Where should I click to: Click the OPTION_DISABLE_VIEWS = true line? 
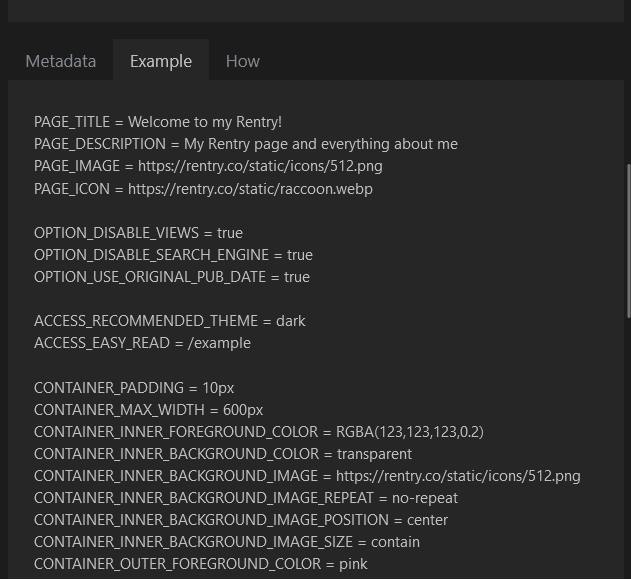pos(138,233)
